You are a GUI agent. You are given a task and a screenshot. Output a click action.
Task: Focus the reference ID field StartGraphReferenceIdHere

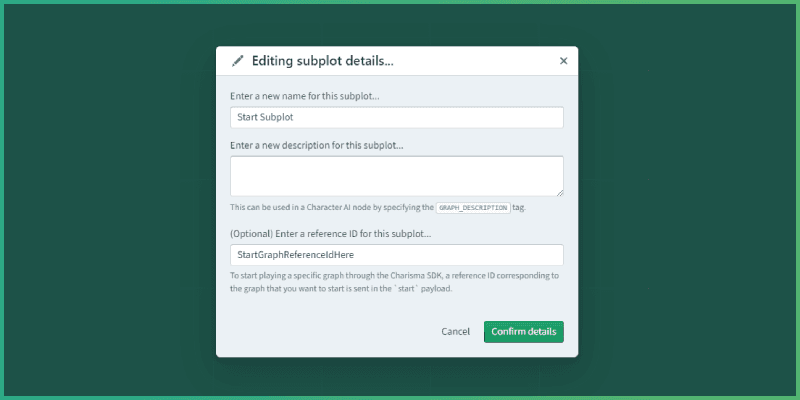pos(396,255)
